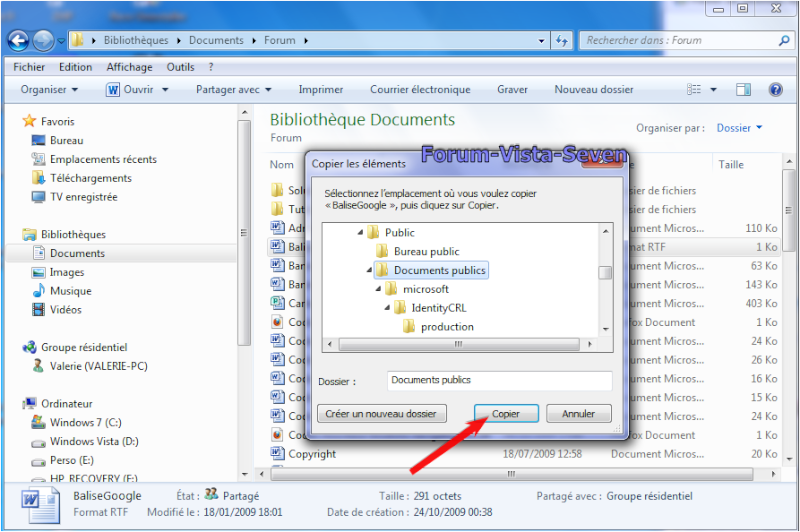Click the dialog tree vertical scrollbar thumb

[x=605, y=272]
